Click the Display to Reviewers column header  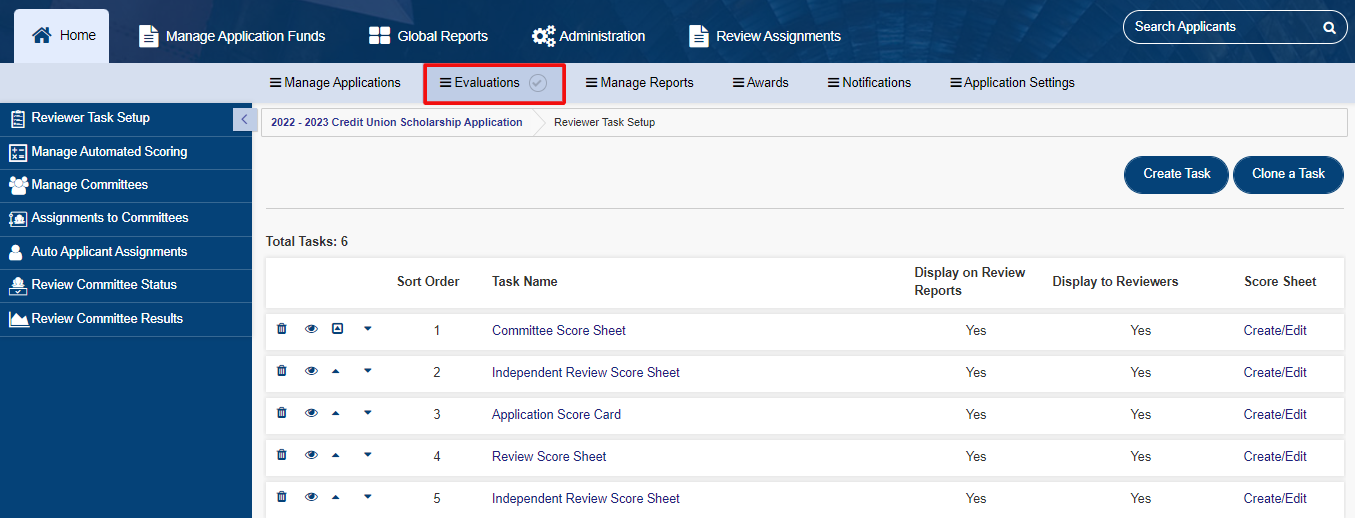click(1115, 281)
